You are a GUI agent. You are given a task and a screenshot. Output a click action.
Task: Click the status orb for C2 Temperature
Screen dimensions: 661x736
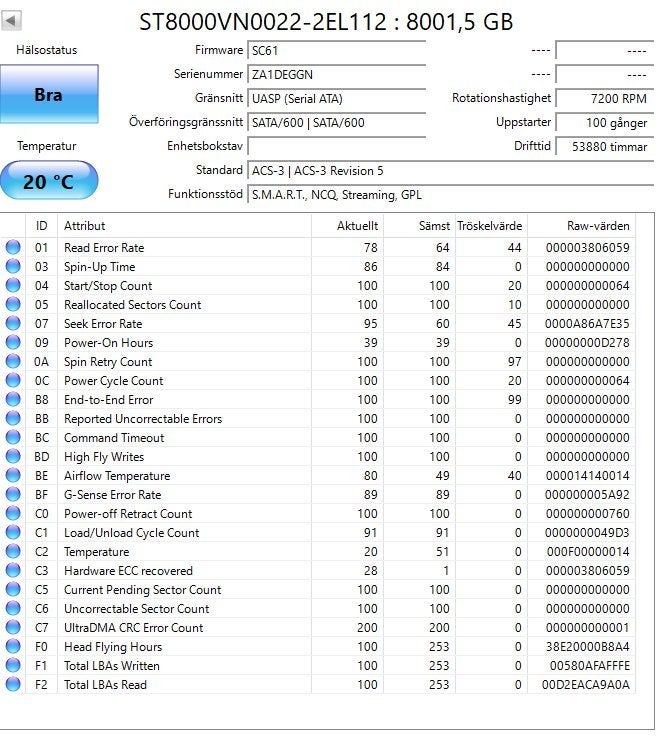(13, 551)
